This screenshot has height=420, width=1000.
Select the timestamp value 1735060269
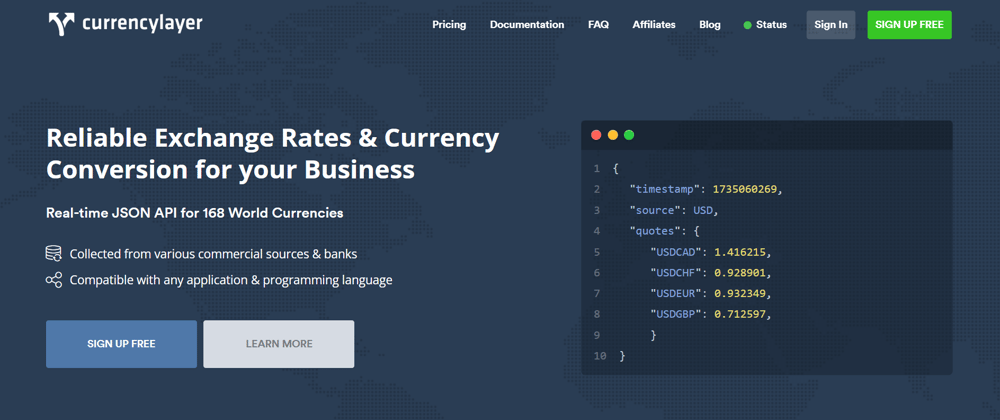point(744,189)
